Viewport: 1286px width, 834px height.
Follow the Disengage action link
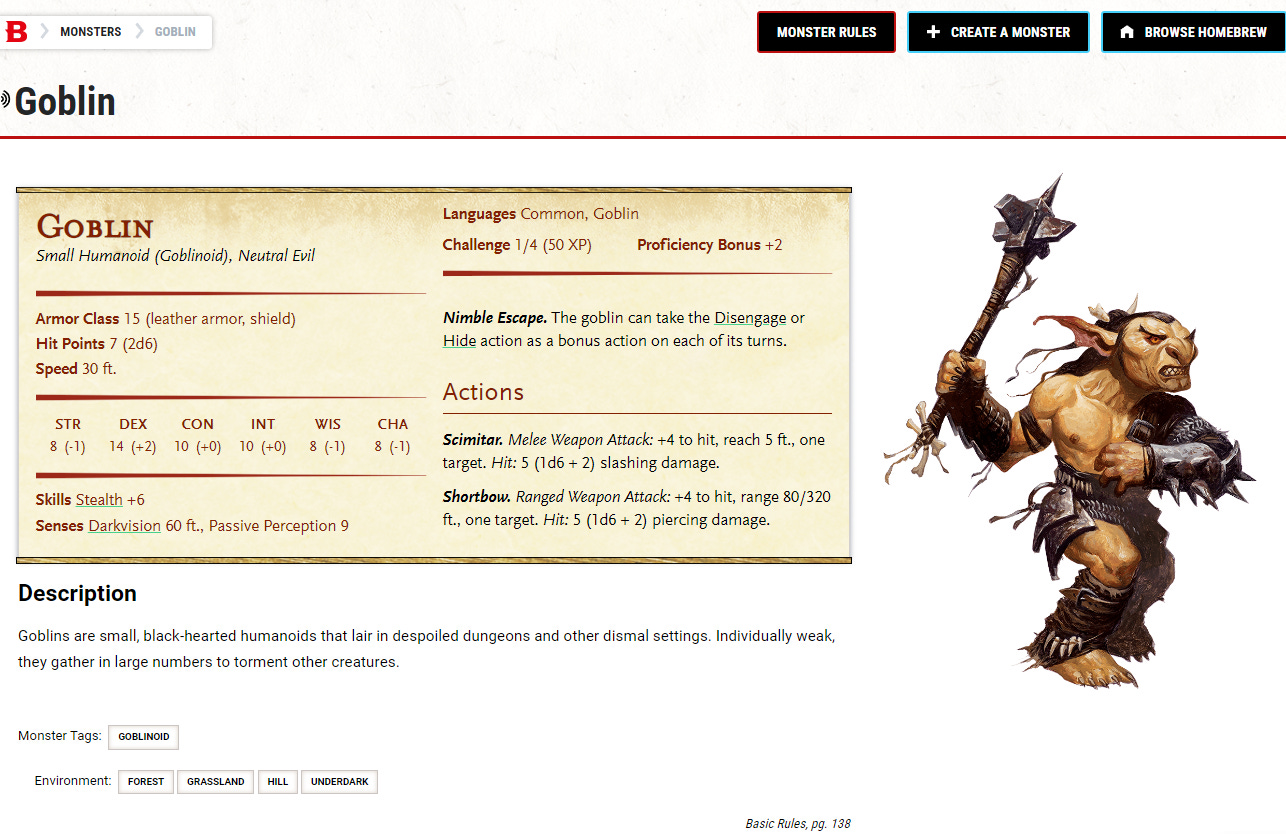point(750,317)
